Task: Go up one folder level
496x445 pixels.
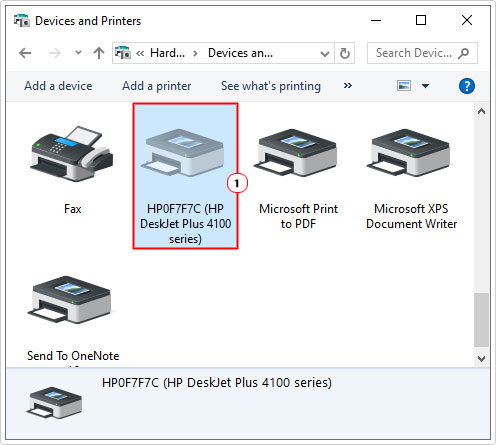Action: (99, 53)
